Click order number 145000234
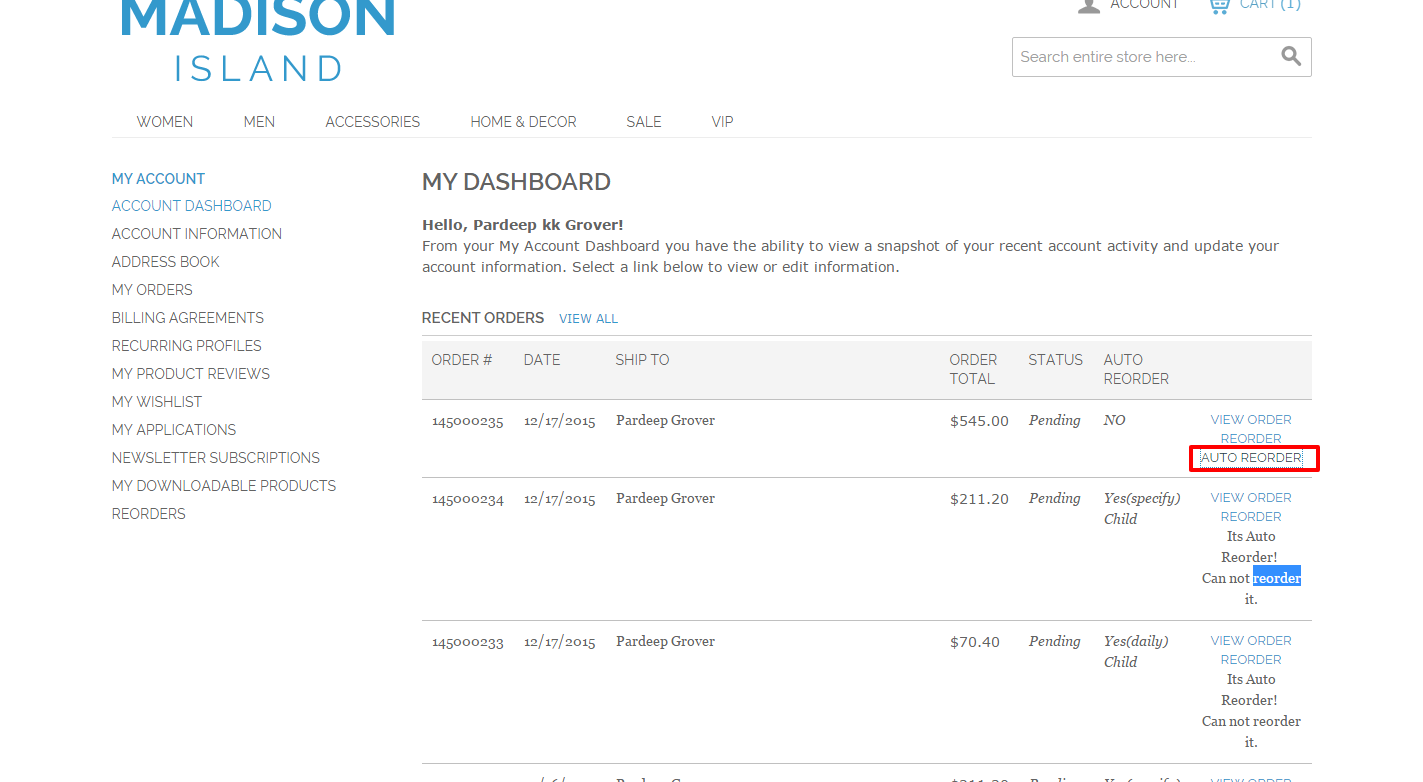 click(x=468, y=499)
